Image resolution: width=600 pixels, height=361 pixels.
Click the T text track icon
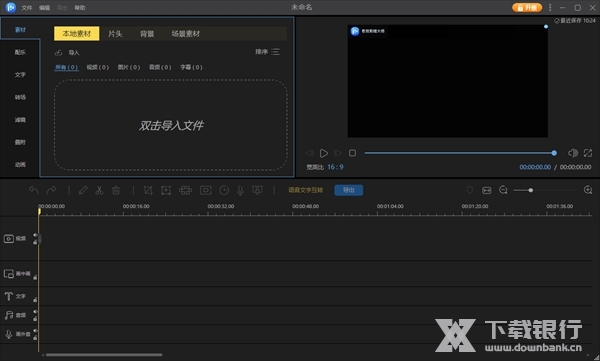point(8,296)
